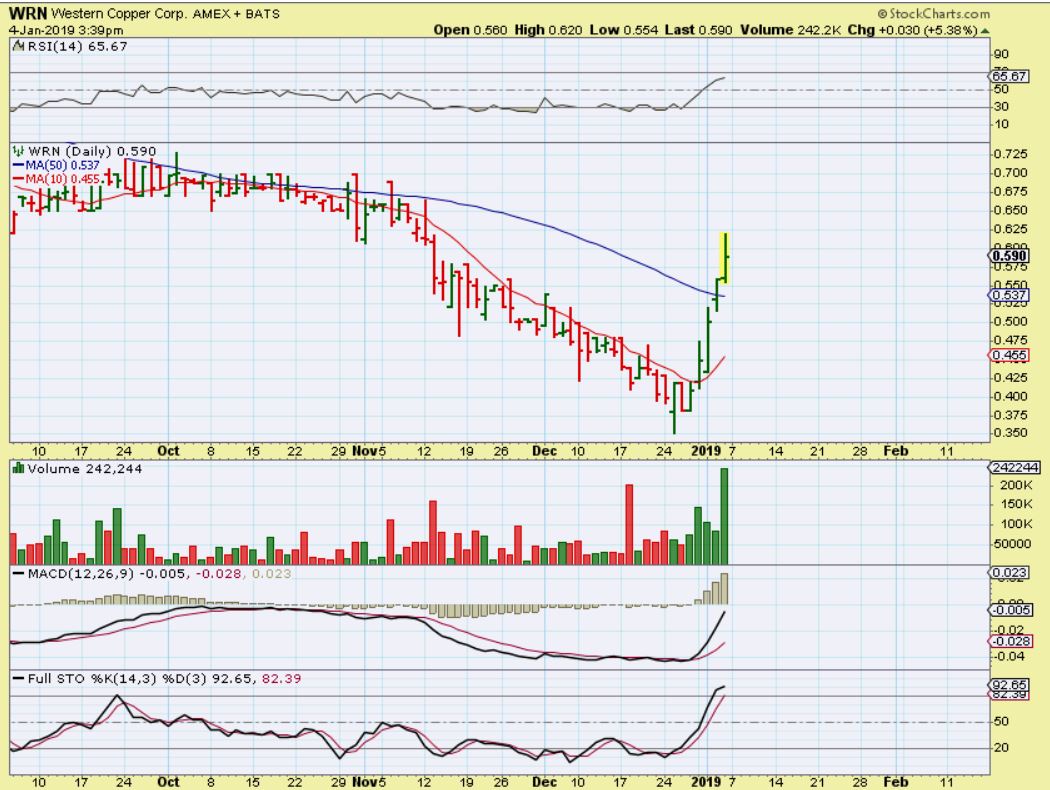
Task: Click the black MACD line legend marker
Action: [x=17, y=572]
